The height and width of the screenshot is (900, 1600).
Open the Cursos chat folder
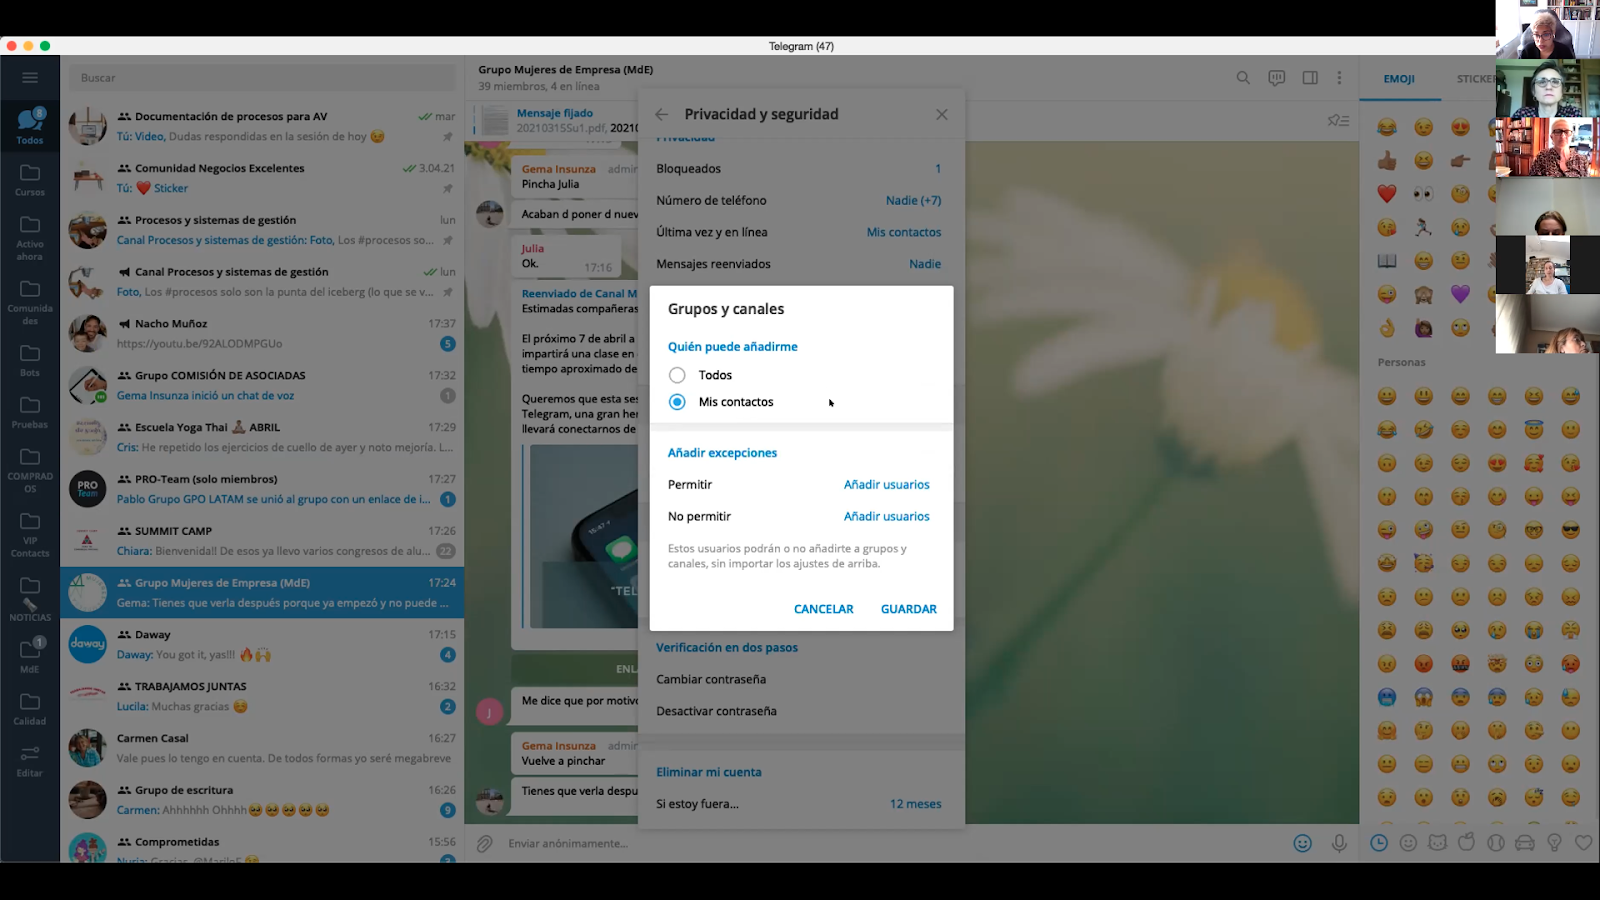click(x=30, y=180)
